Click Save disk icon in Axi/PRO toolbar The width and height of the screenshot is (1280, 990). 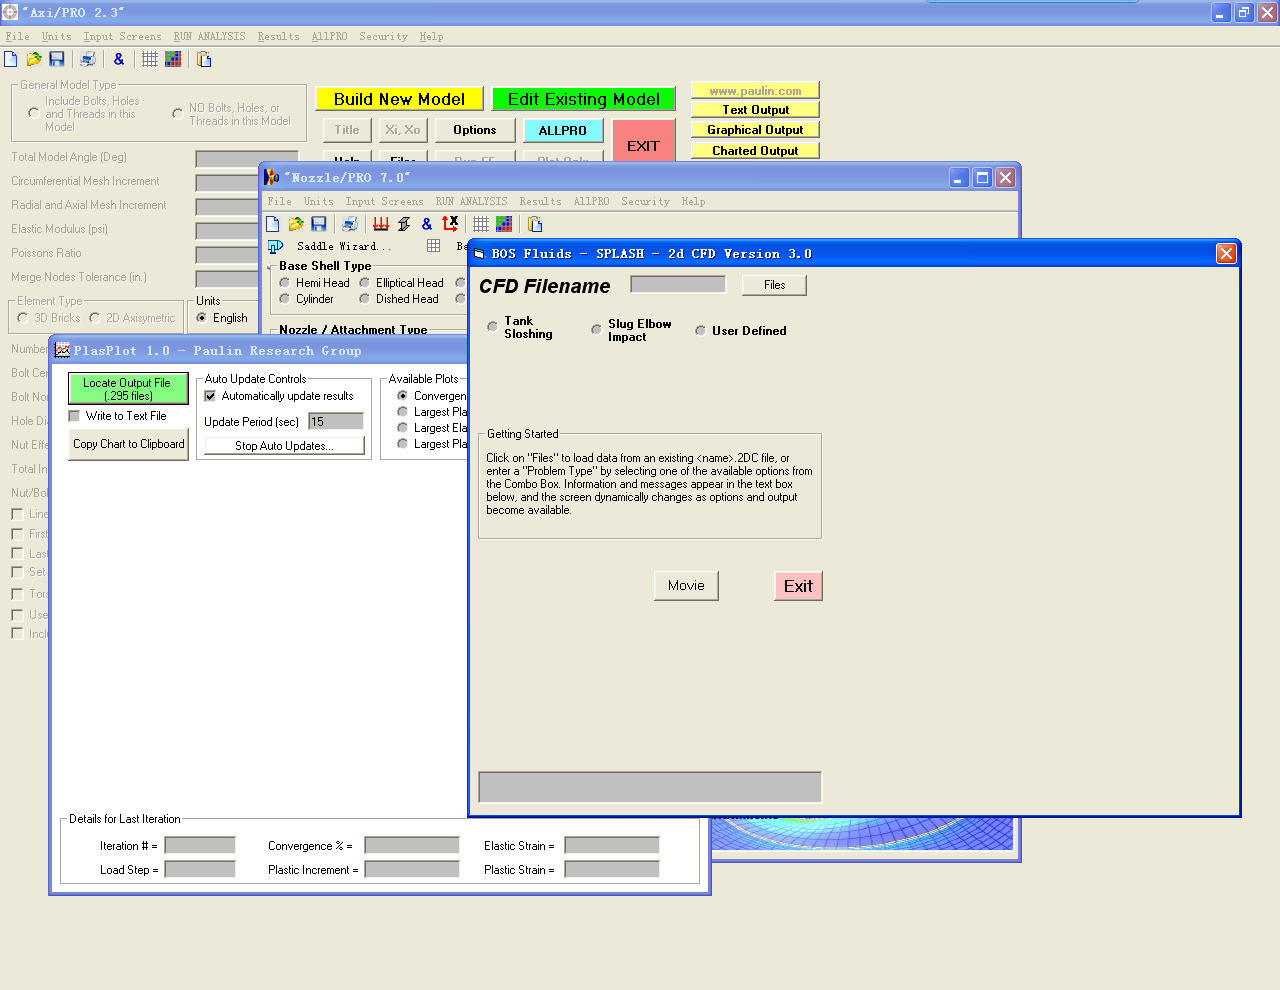point(57,59)
